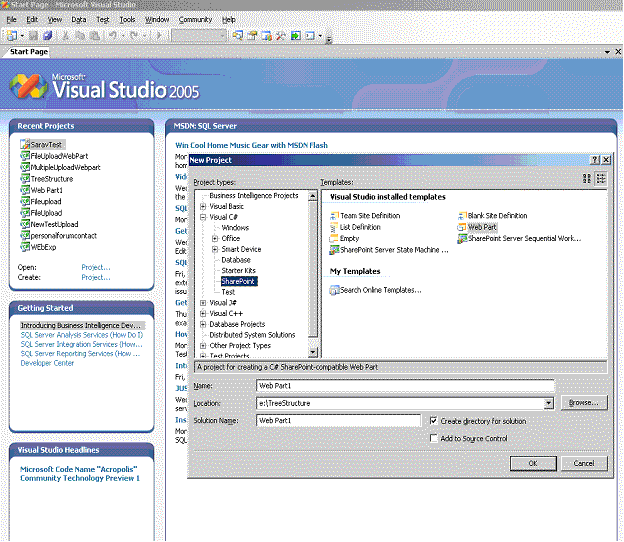This screenshot has width=624, height=542.
Task: Choose the Empty template
Action: coord(344,239)
